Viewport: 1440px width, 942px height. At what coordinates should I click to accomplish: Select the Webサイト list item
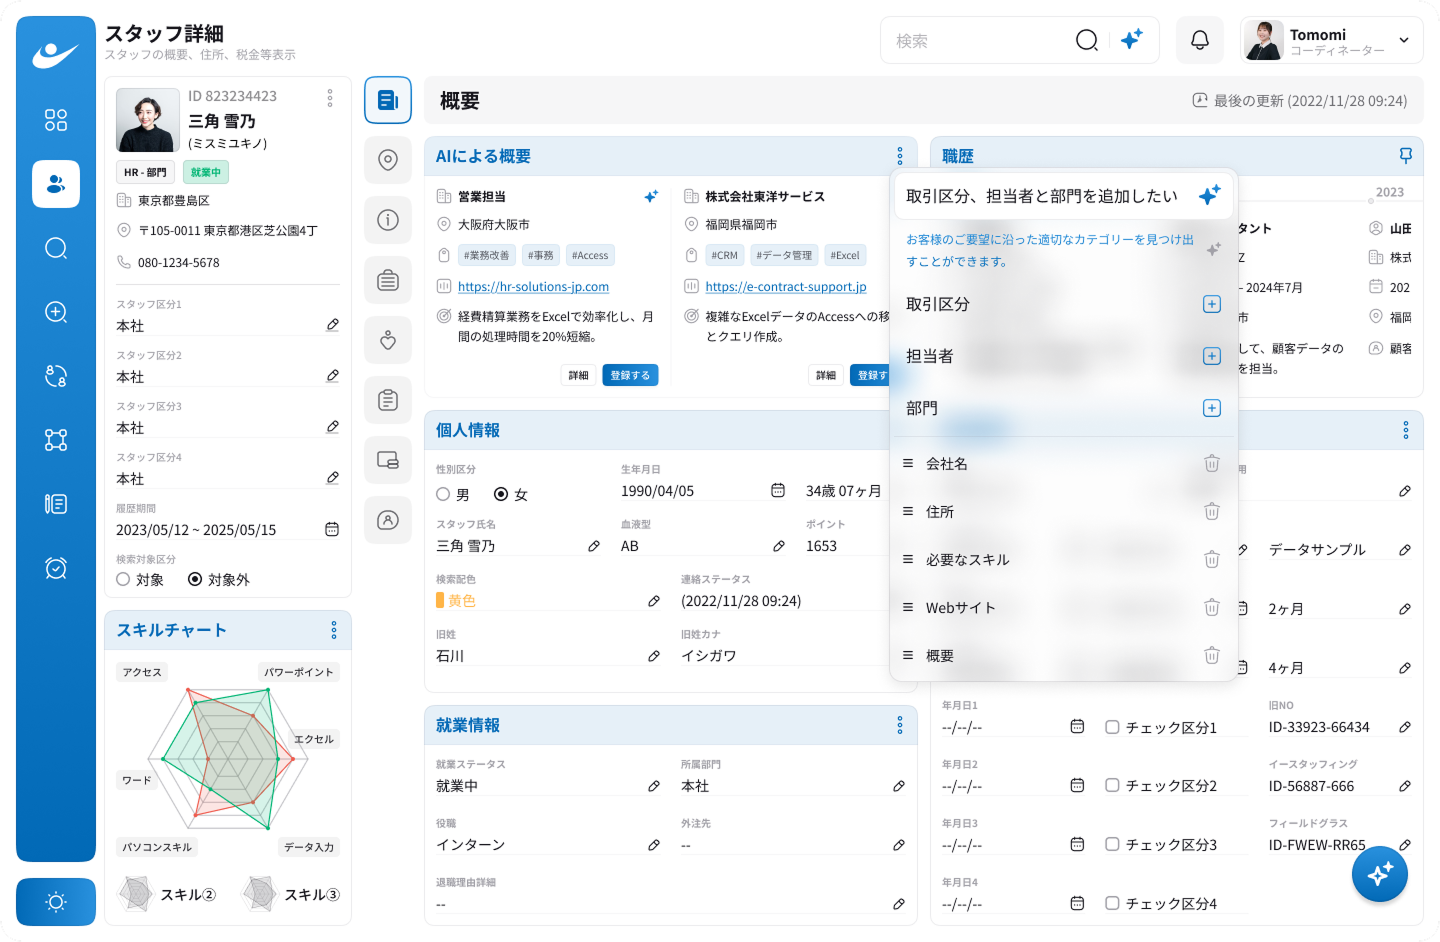960,607
